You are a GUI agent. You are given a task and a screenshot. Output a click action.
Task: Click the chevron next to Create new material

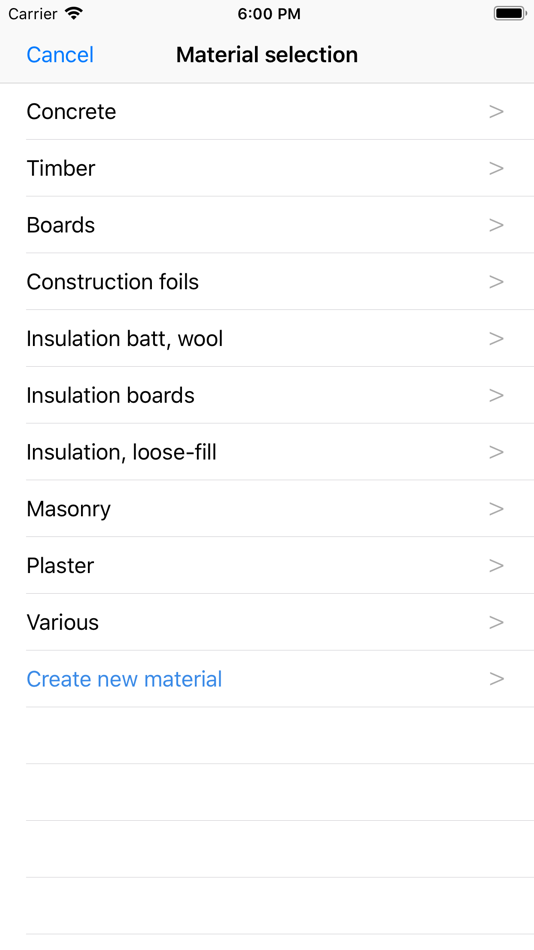tap(496, 679)
